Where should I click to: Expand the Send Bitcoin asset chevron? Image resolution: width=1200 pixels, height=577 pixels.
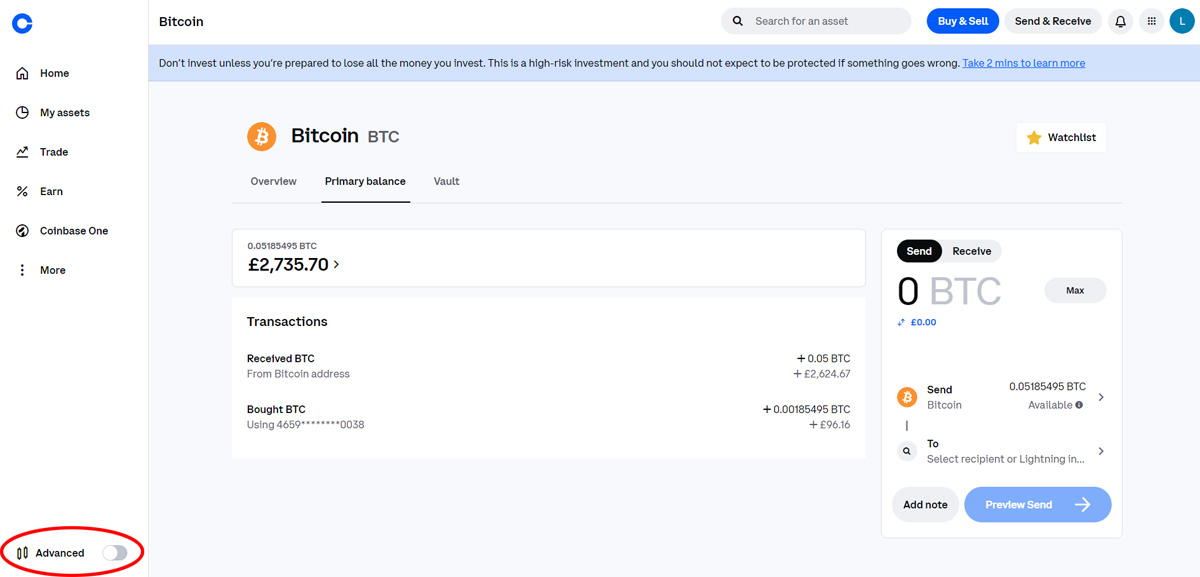pos(1101,397)
